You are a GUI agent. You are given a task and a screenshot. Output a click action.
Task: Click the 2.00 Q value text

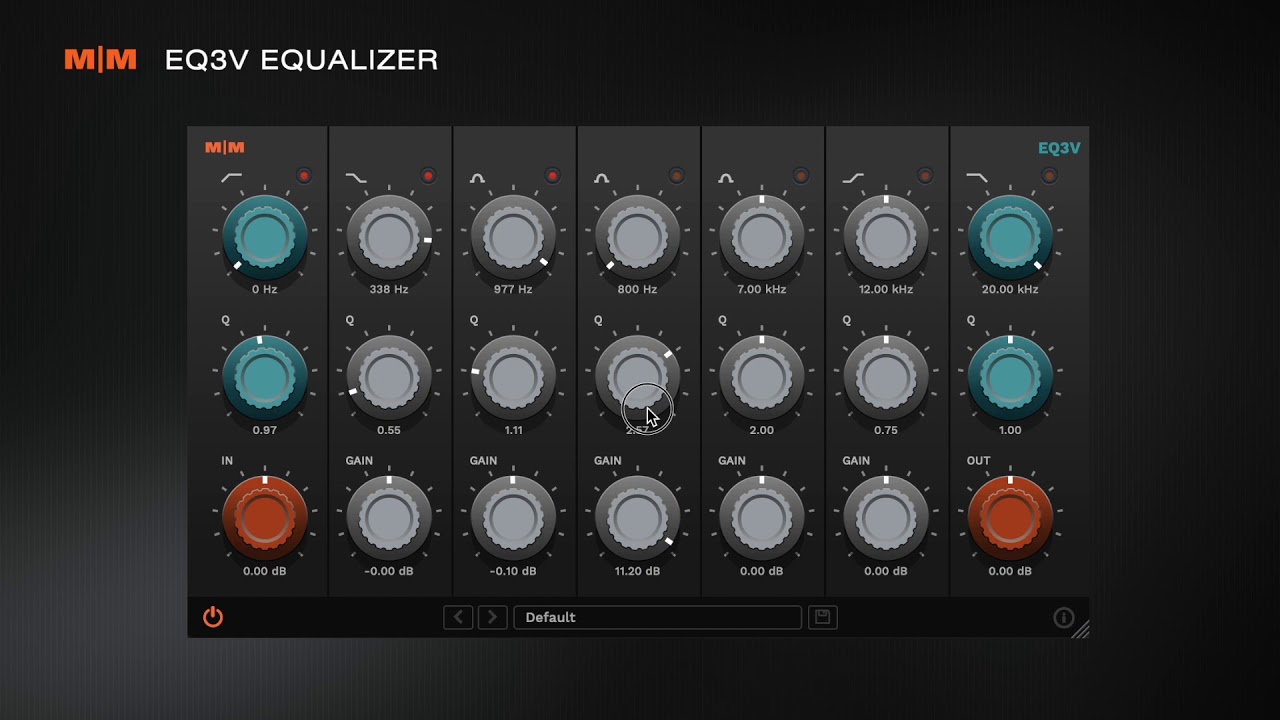(x=761, y=430)
